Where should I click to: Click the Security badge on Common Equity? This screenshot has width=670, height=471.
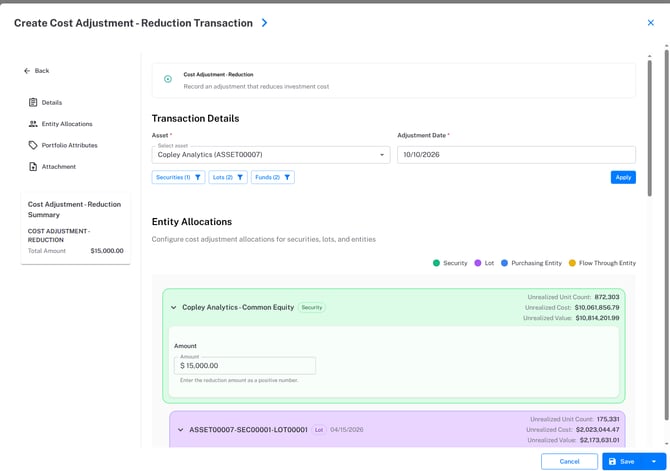click(x=311, y=307)
